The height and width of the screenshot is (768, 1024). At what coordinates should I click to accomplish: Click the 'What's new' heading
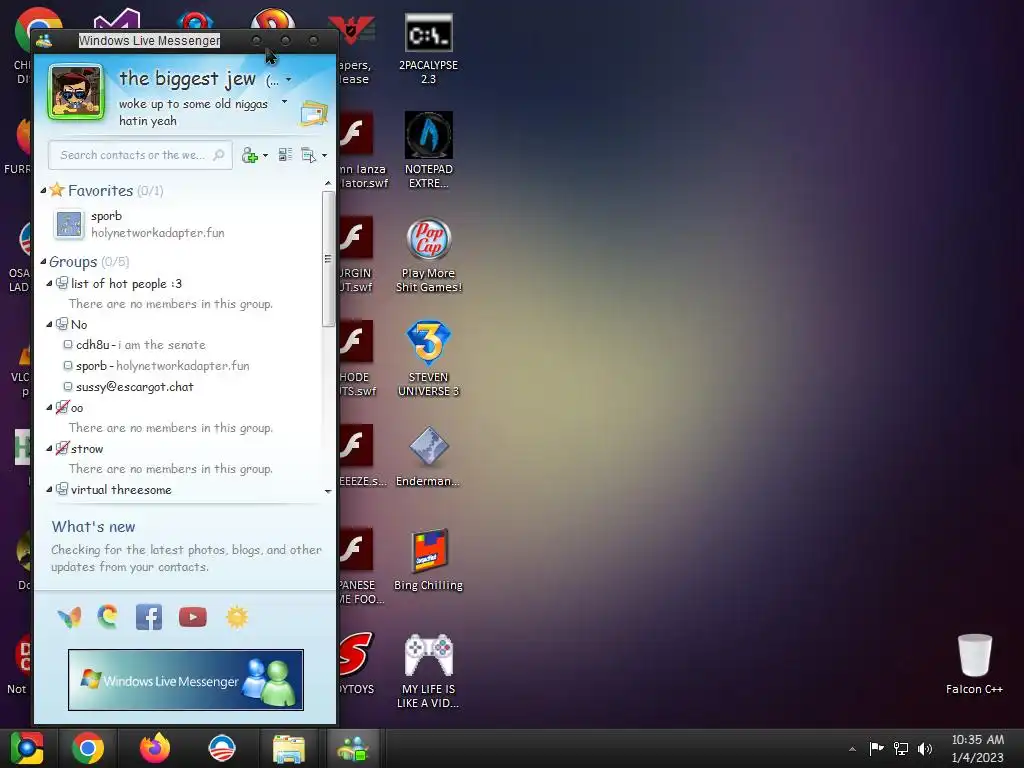pyautogui.click(x=93, y=527)
